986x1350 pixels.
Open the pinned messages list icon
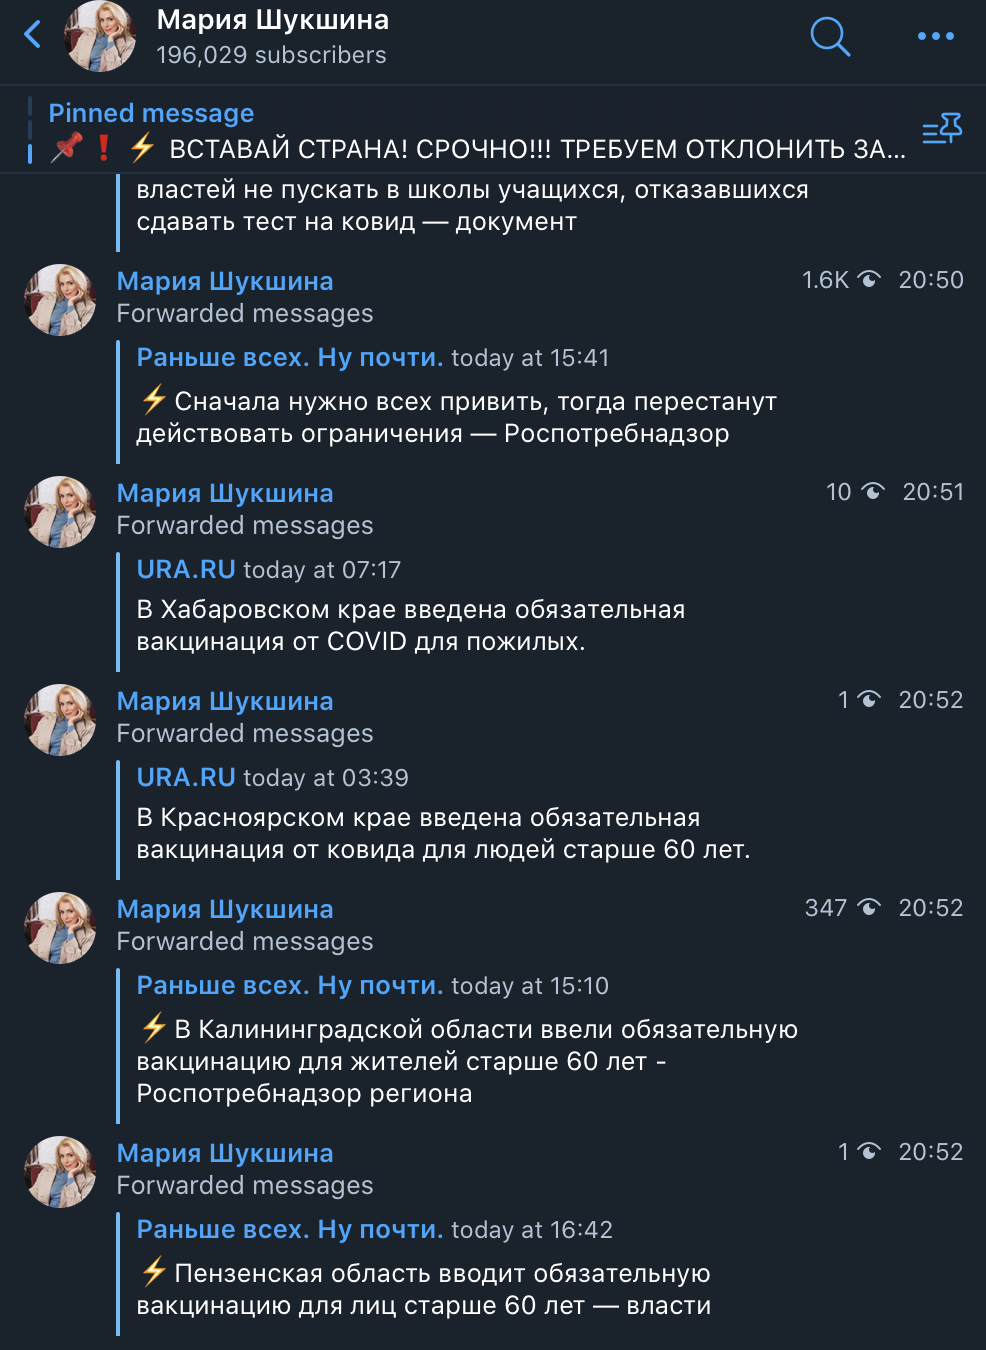click(941, 130)
